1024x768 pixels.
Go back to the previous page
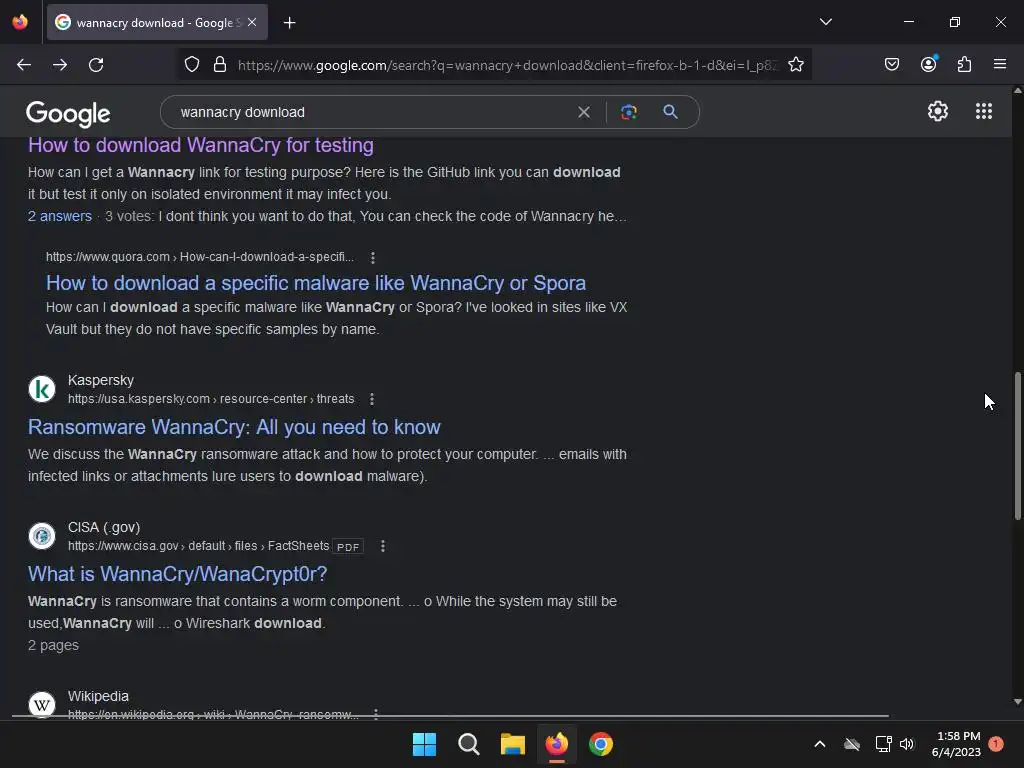coord(24,65)
